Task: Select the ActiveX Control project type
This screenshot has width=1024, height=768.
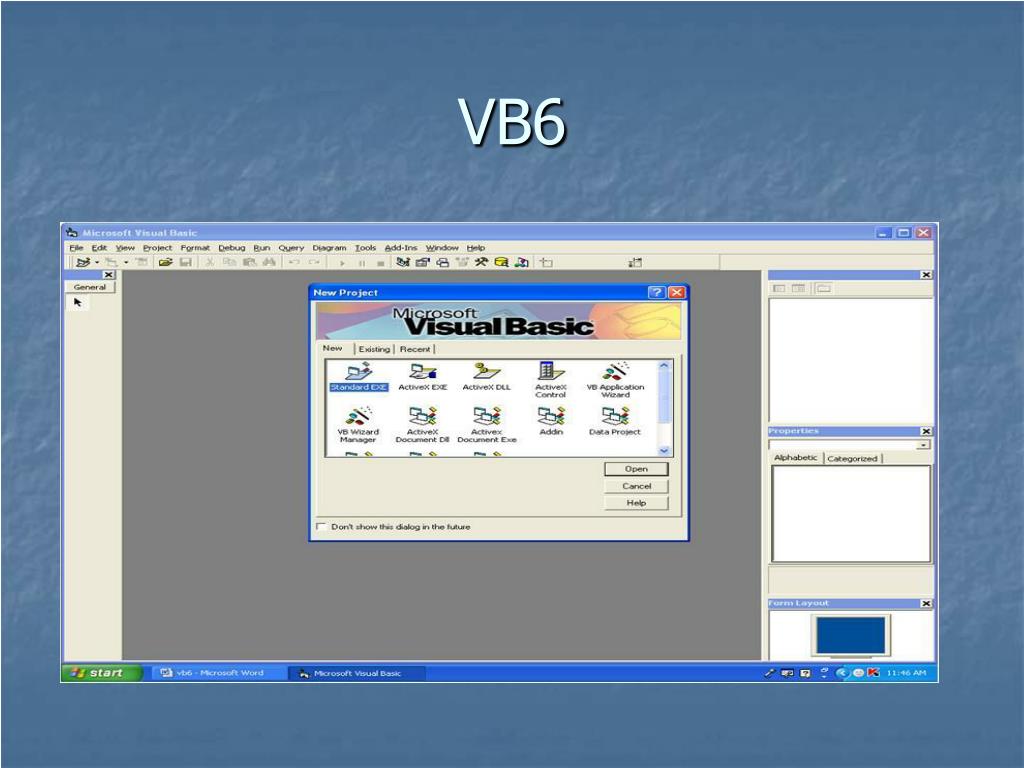Action: pyautogui.click(x=551, y=380)
